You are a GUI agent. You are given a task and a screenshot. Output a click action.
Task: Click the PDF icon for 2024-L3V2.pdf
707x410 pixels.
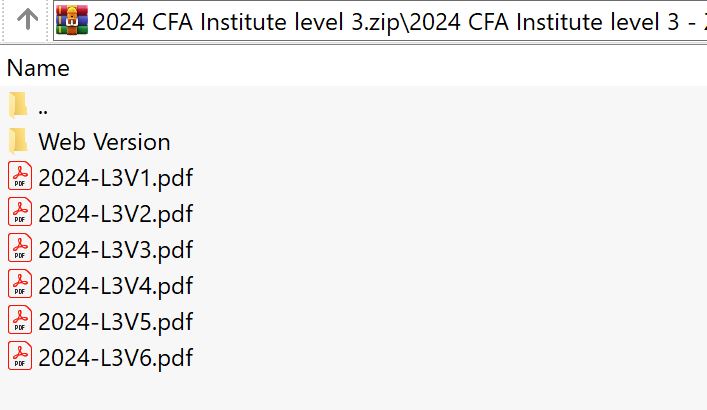tap(19, 213)
